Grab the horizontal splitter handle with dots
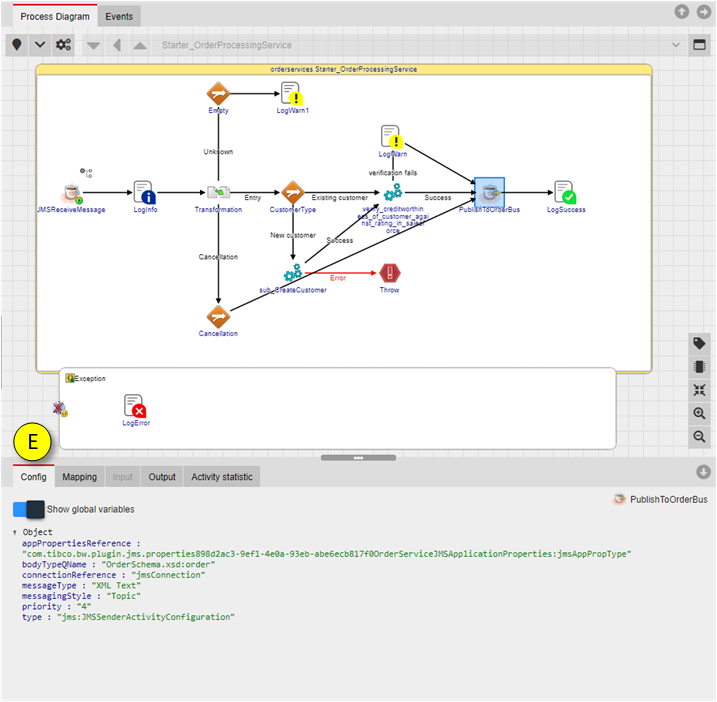 click(x=358, y=458)
